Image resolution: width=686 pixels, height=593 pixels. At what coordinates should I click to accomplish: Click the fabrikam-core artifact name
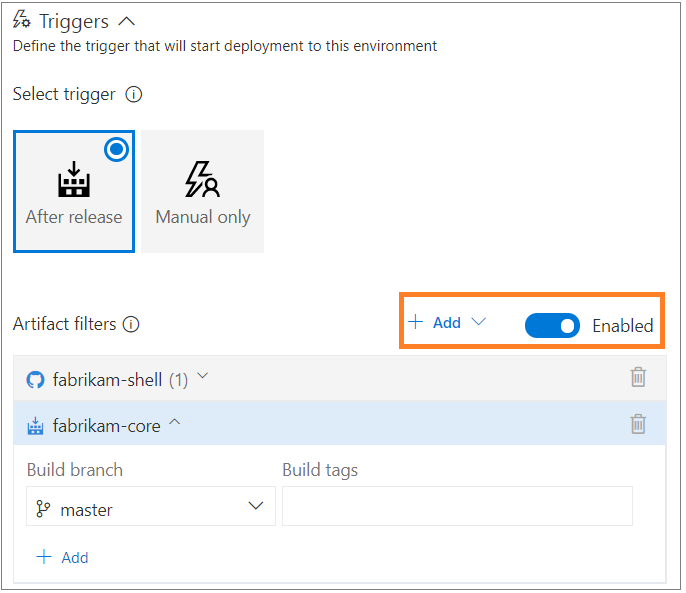click(106, 426)
